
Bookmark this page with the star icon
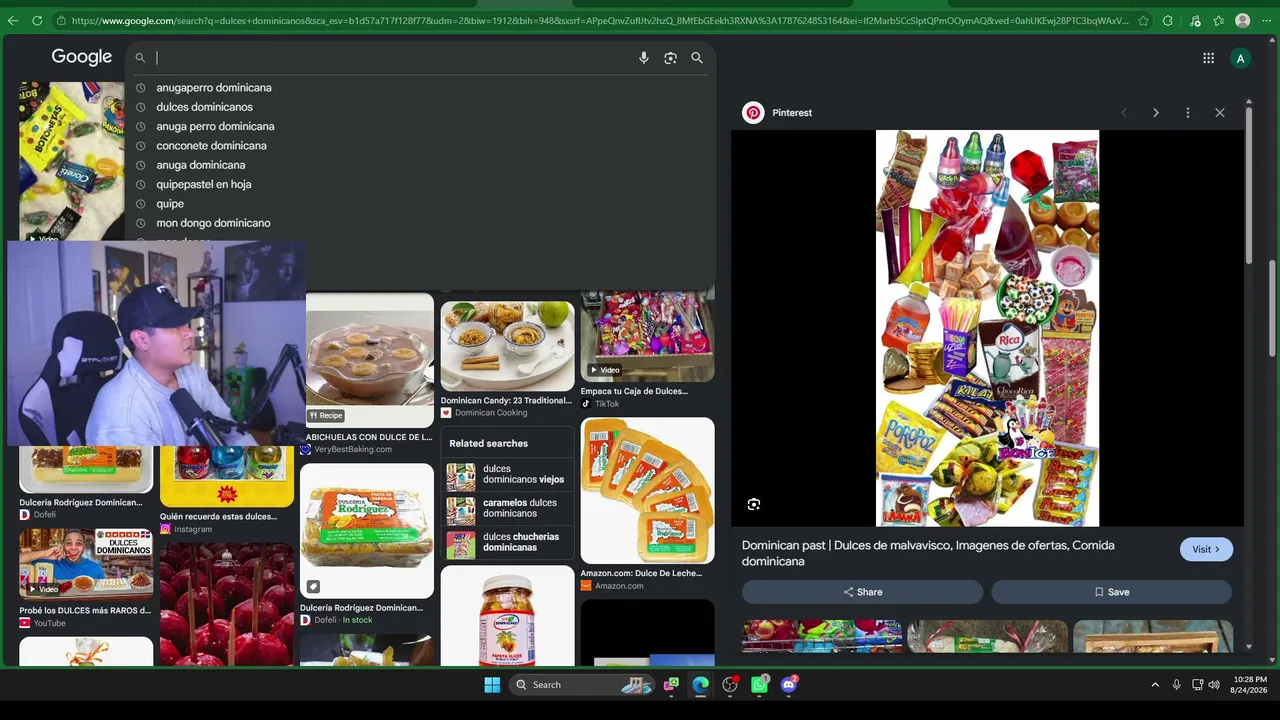coord(1143,20)
